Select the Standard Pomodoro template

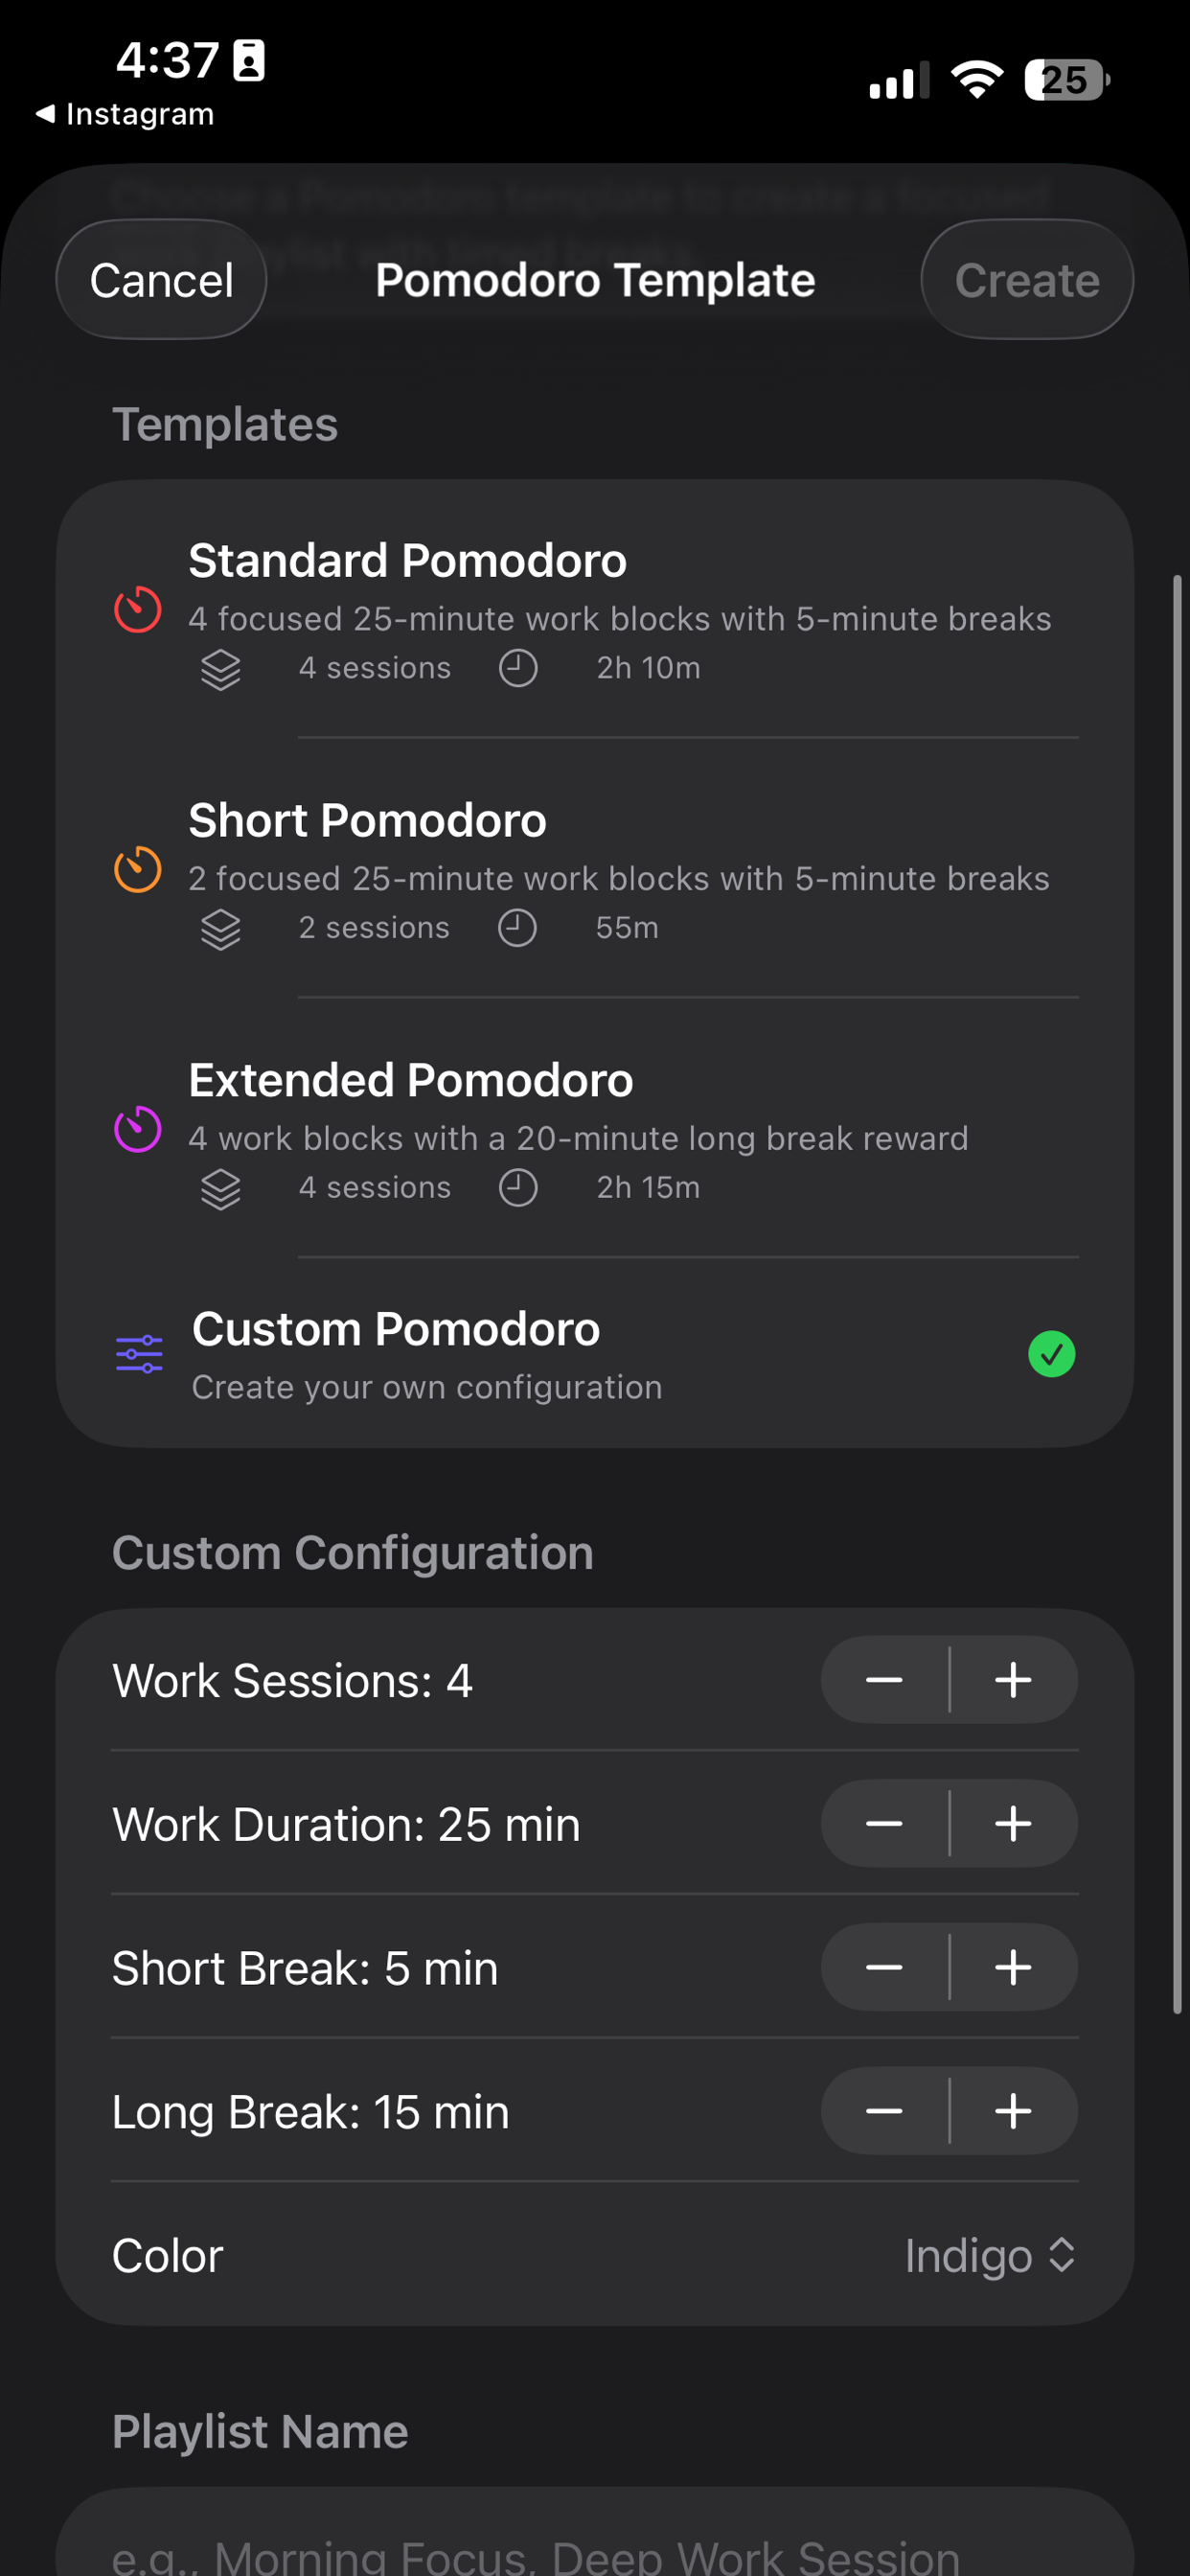(x=595, y=610)
